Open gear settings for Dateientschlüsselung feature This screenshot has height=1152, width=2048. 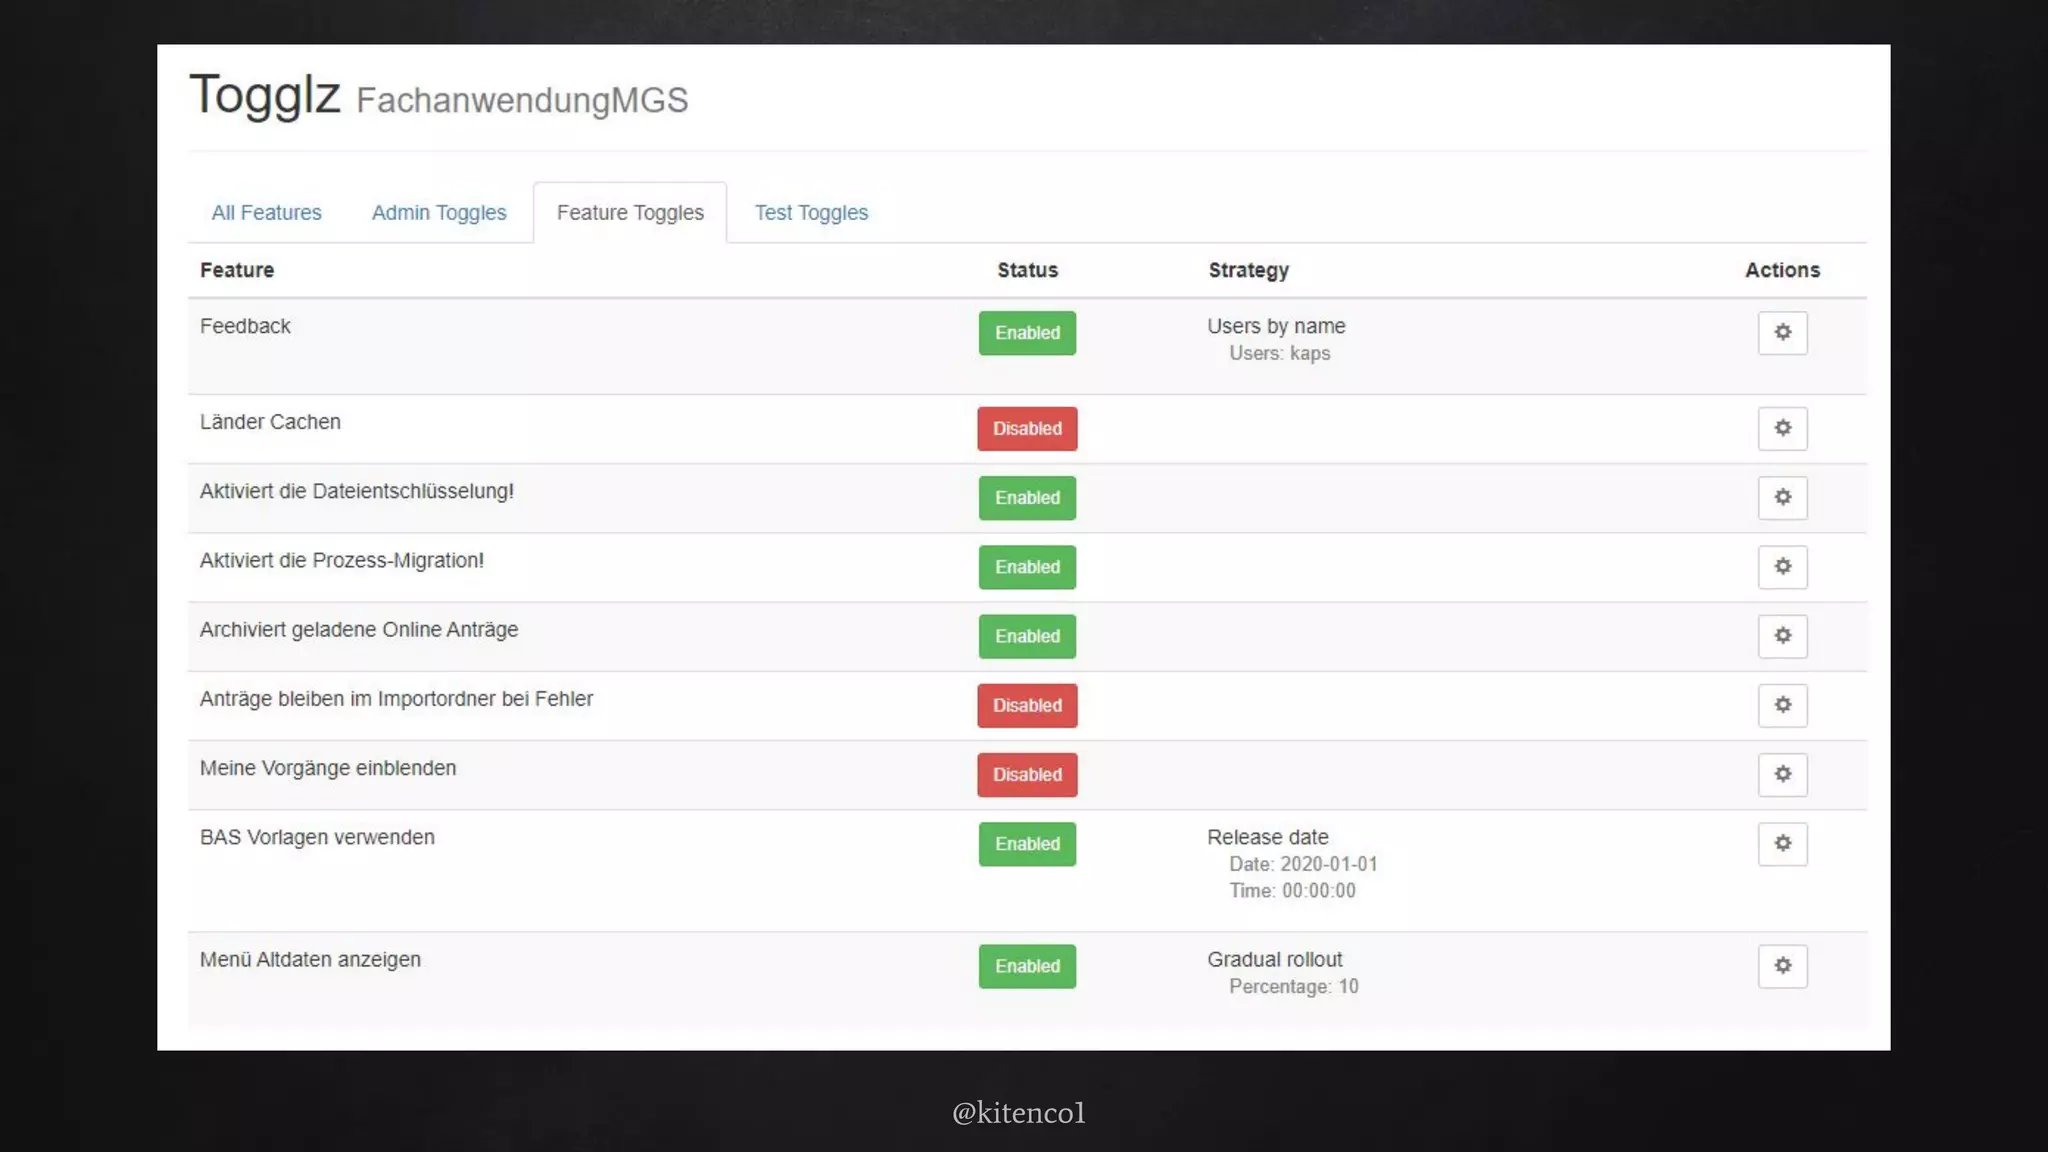(x=1782, y=498)
